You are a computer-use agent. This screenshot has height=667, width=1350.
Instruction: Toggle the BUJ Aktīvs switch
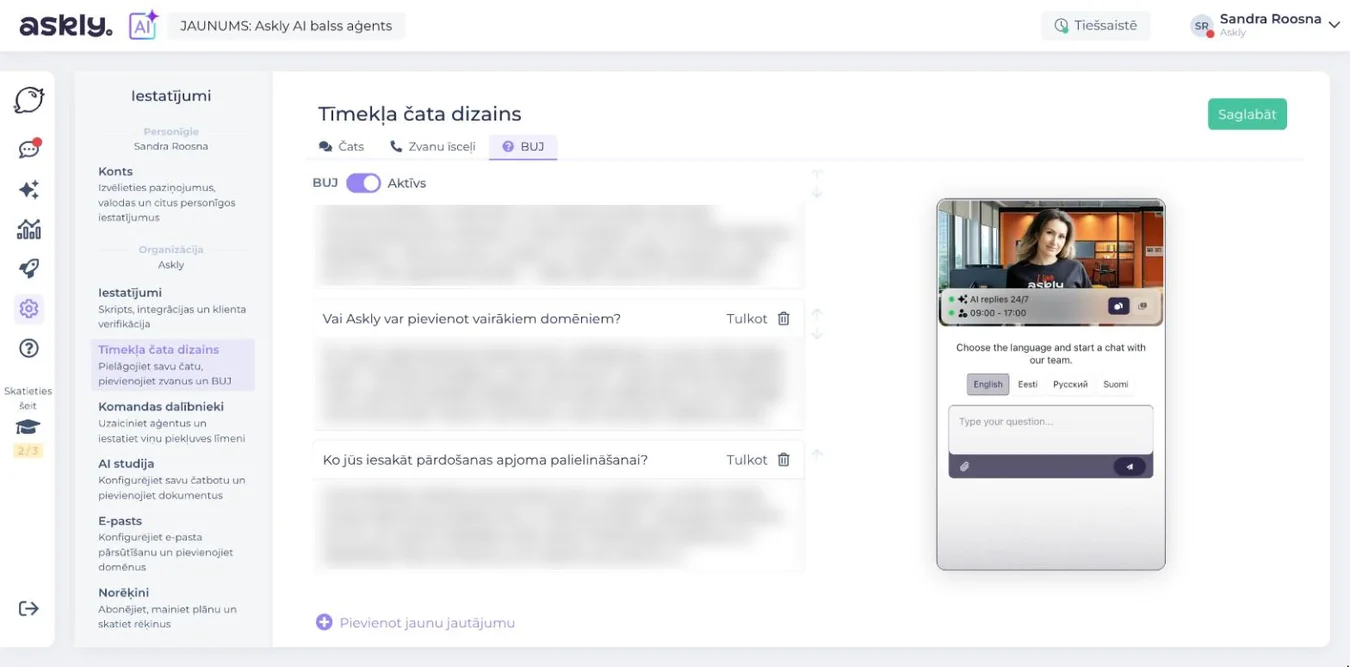pyautogui.click(x=363, y=183)
